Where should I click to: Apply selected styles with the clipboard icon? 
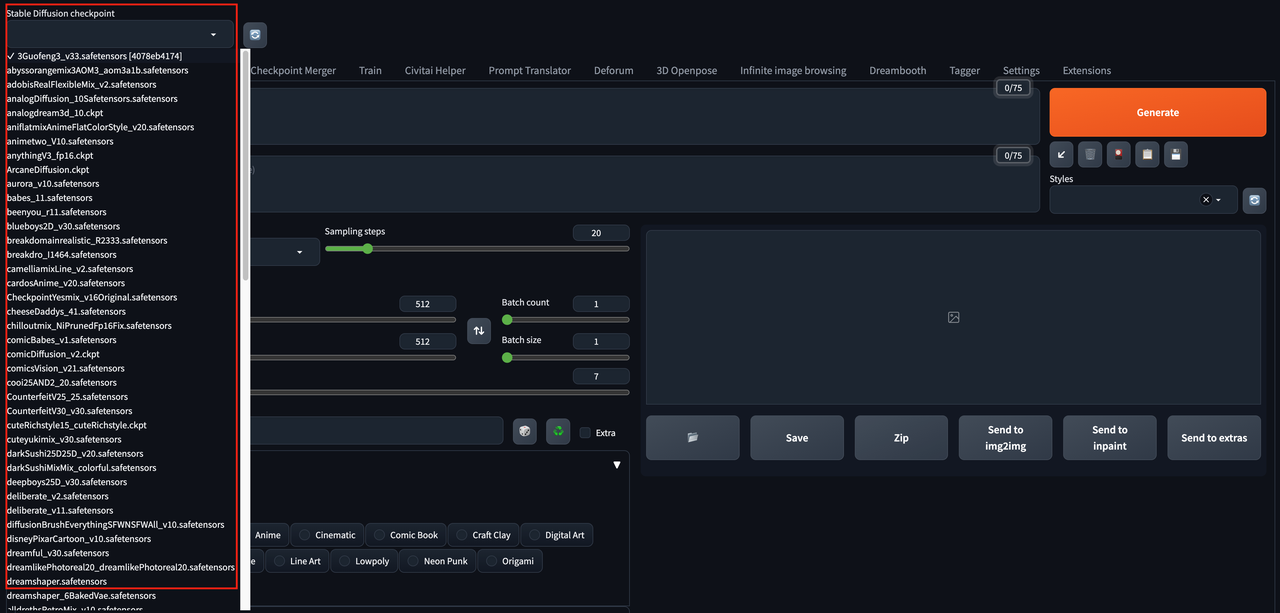coord(1148,154)
